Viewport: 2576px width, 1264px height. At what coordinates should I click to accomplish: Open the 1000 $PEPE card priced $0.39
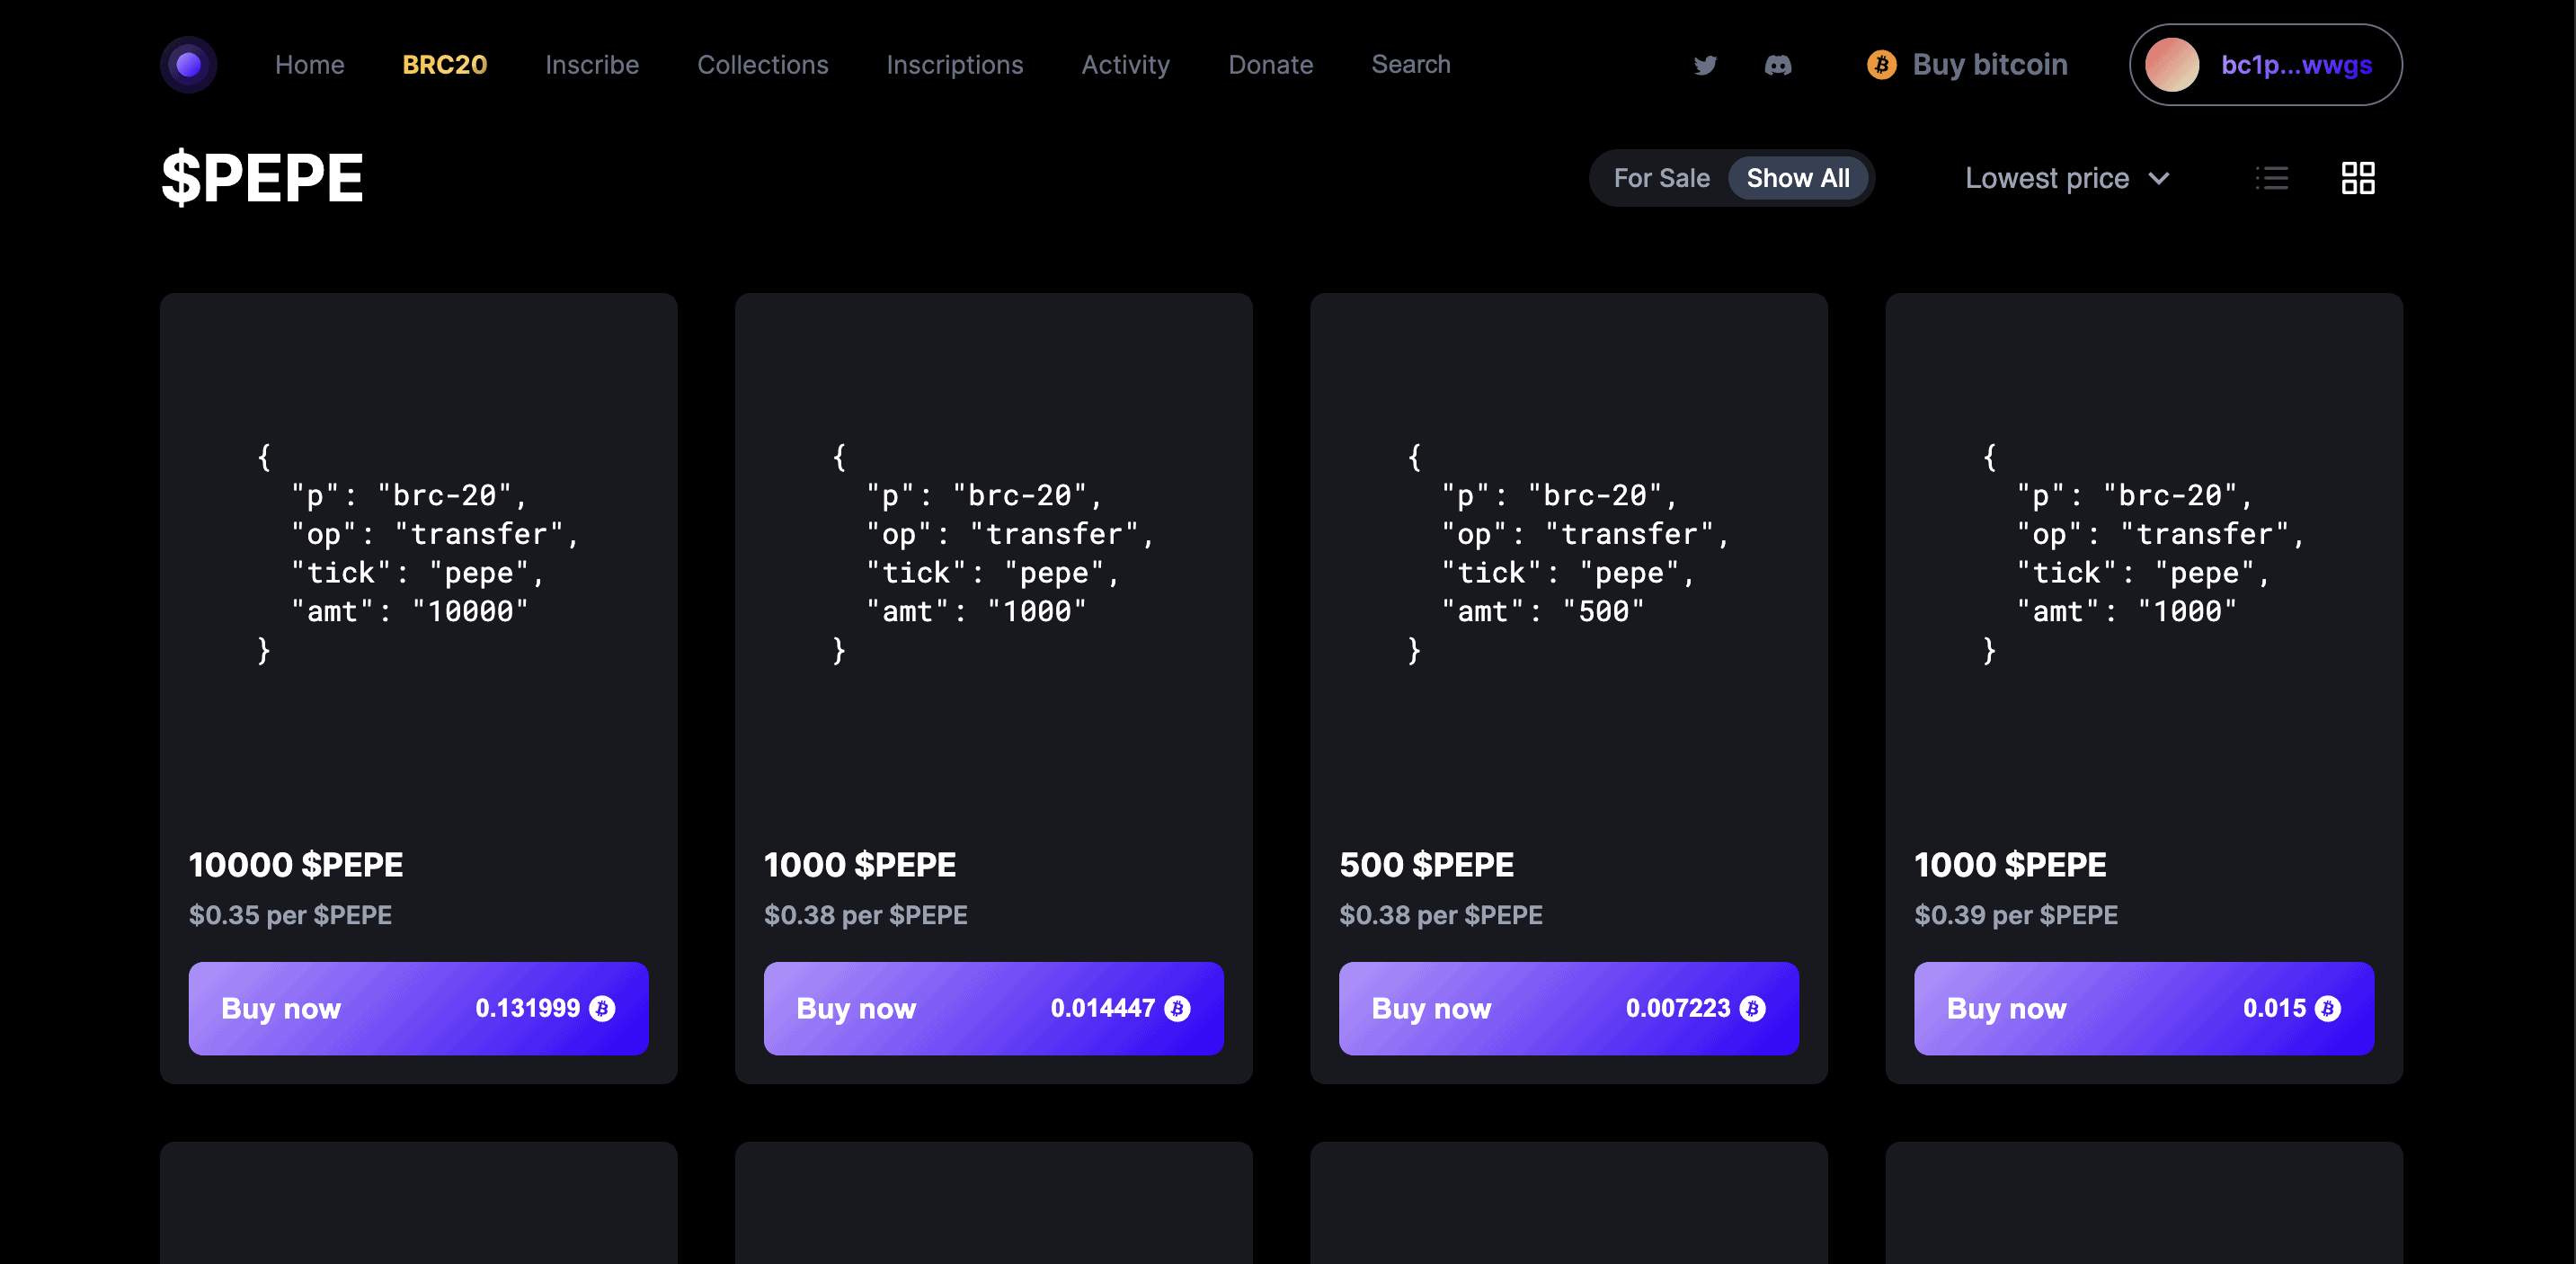click(x=2143, y=600)
